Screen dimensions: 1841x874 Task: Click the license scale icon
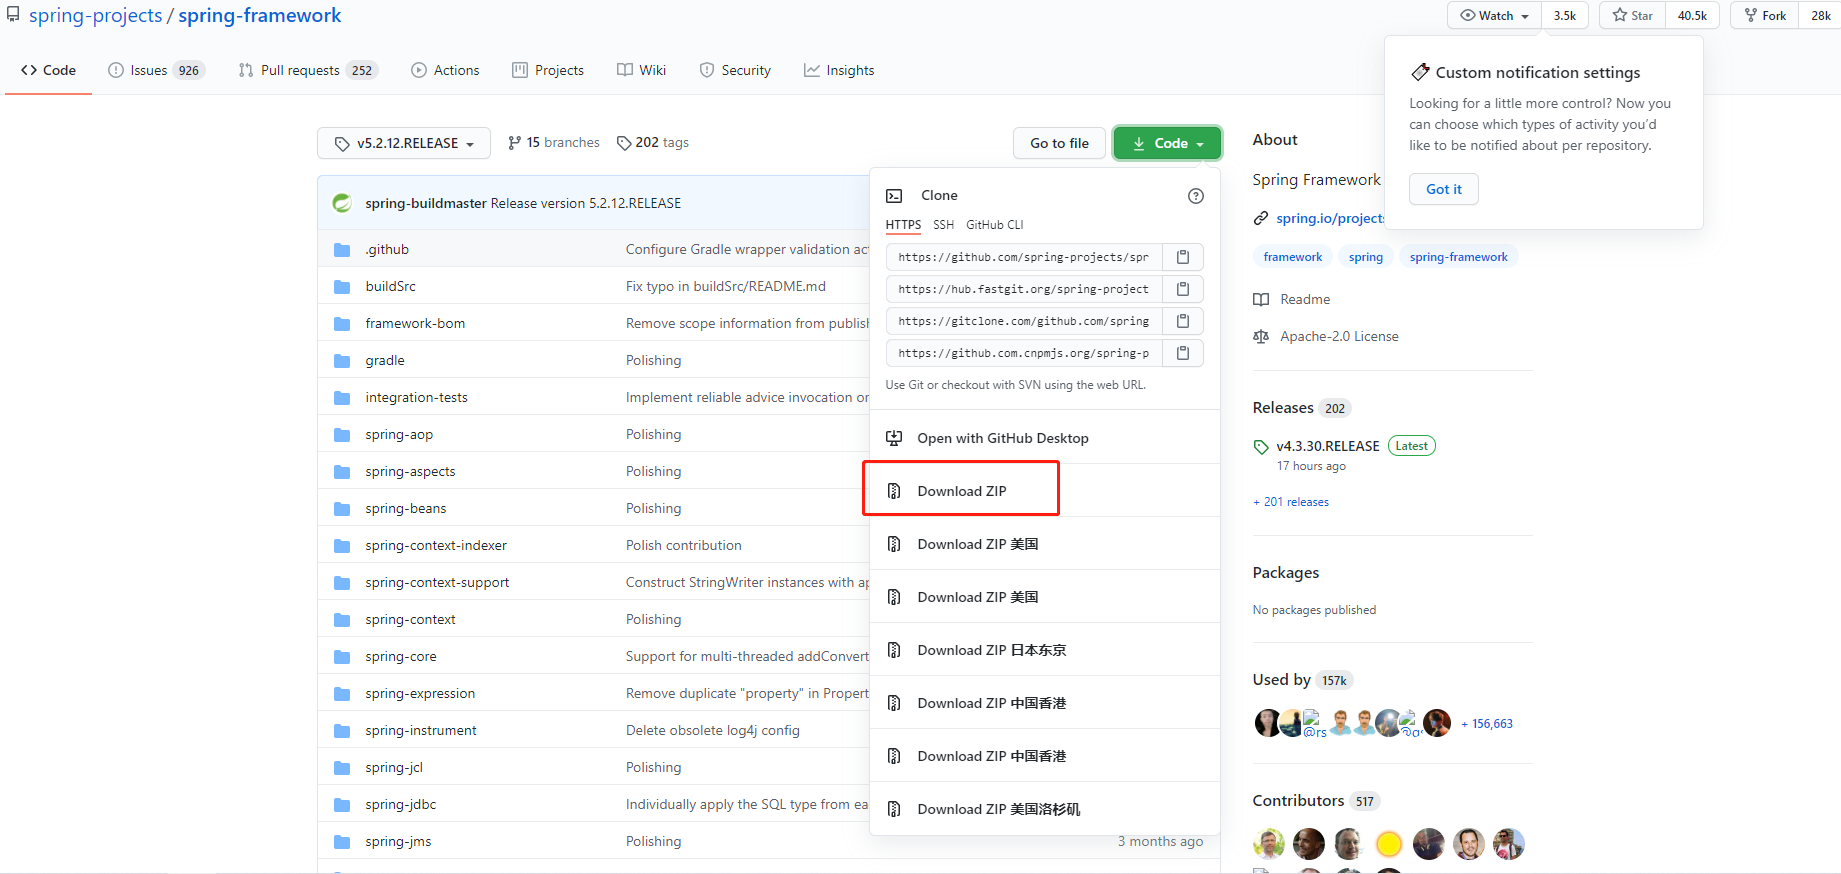tap(1261, 337)
